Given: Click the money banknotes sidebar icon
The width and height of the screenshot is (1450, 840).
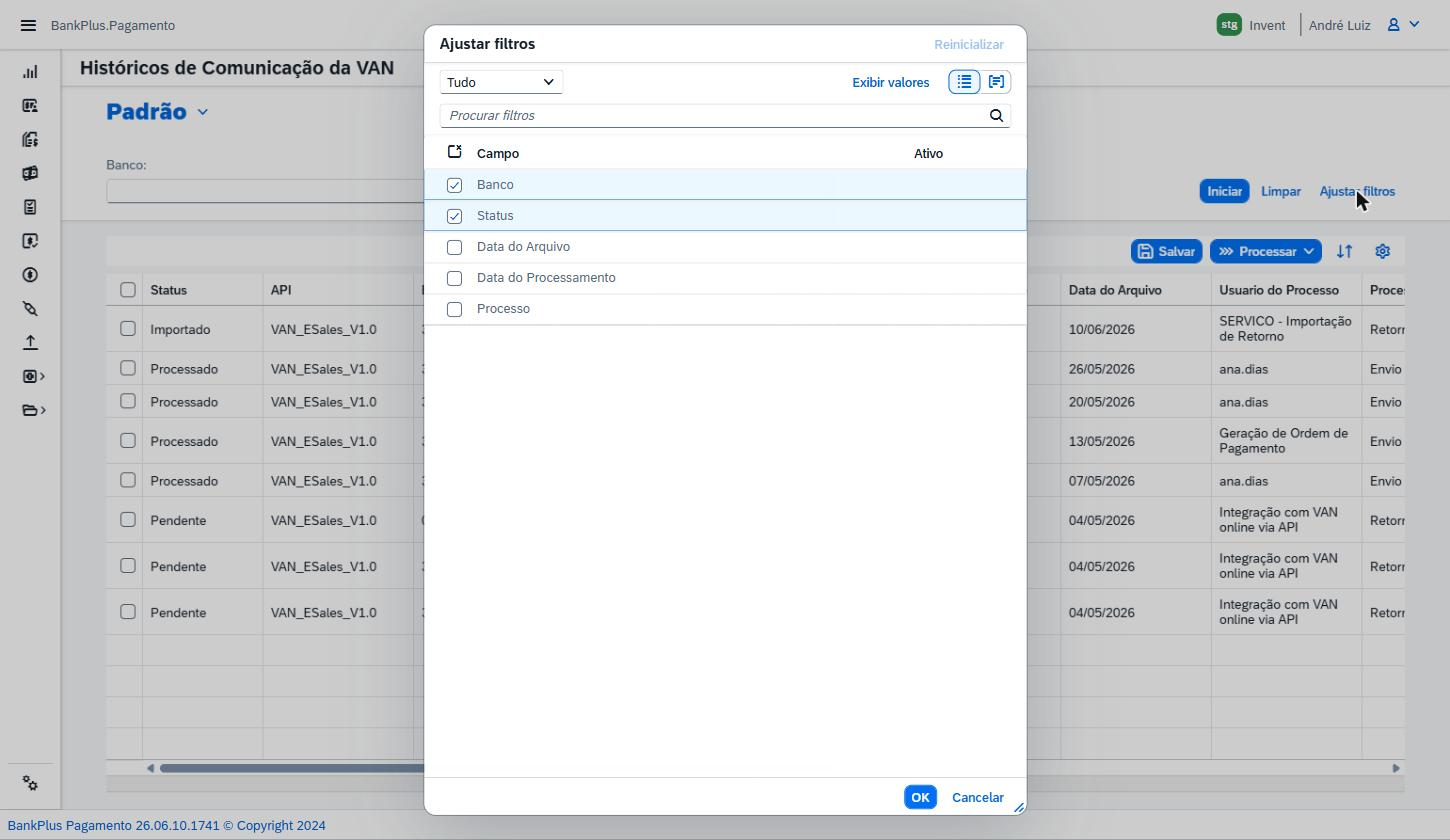Looking at the screenshot, I should (x=30, y=173).
